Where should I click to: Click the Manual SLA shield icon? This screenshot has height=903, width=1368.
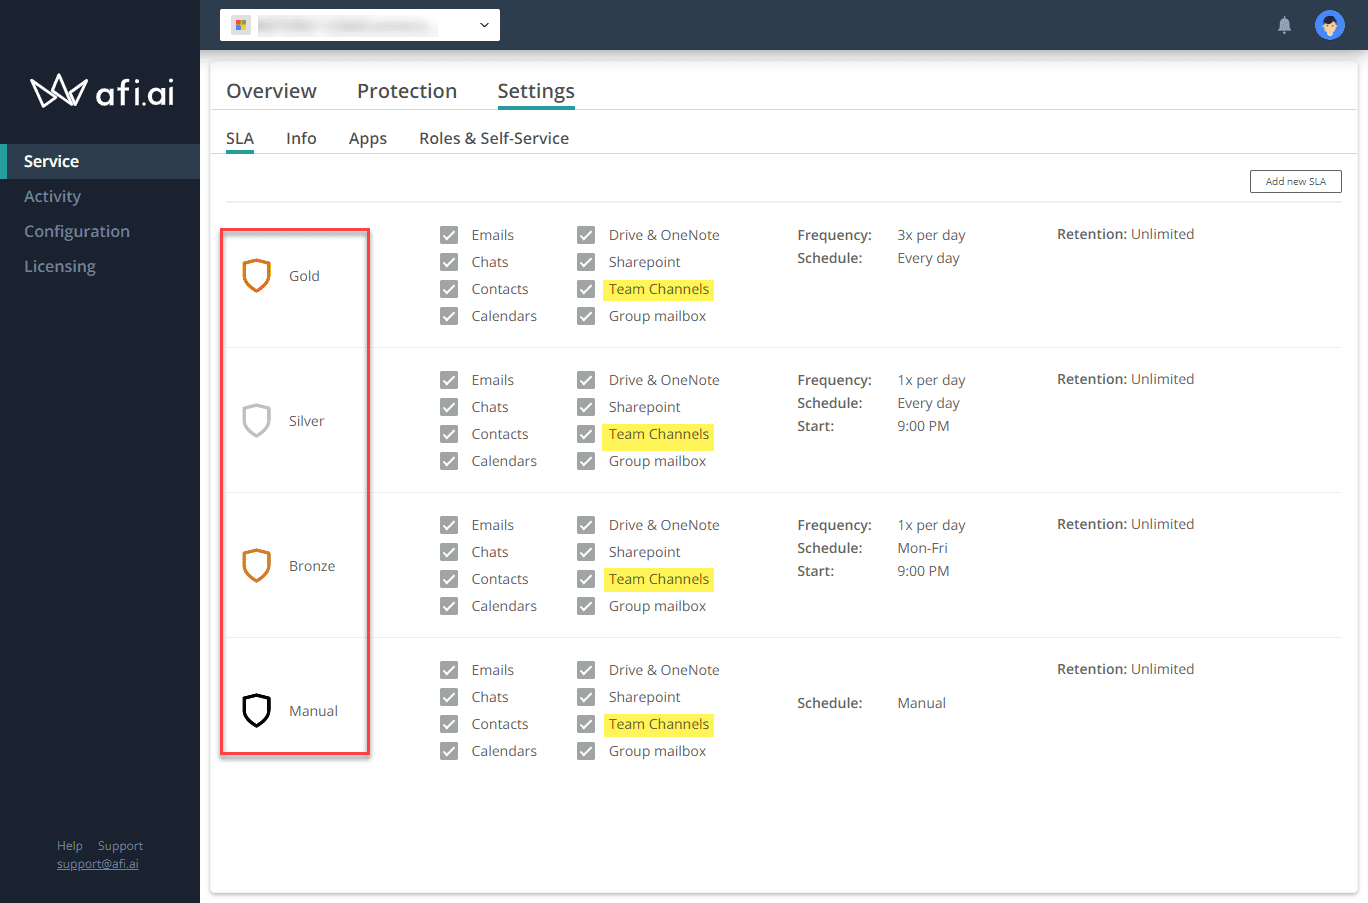tap(257, 711)
